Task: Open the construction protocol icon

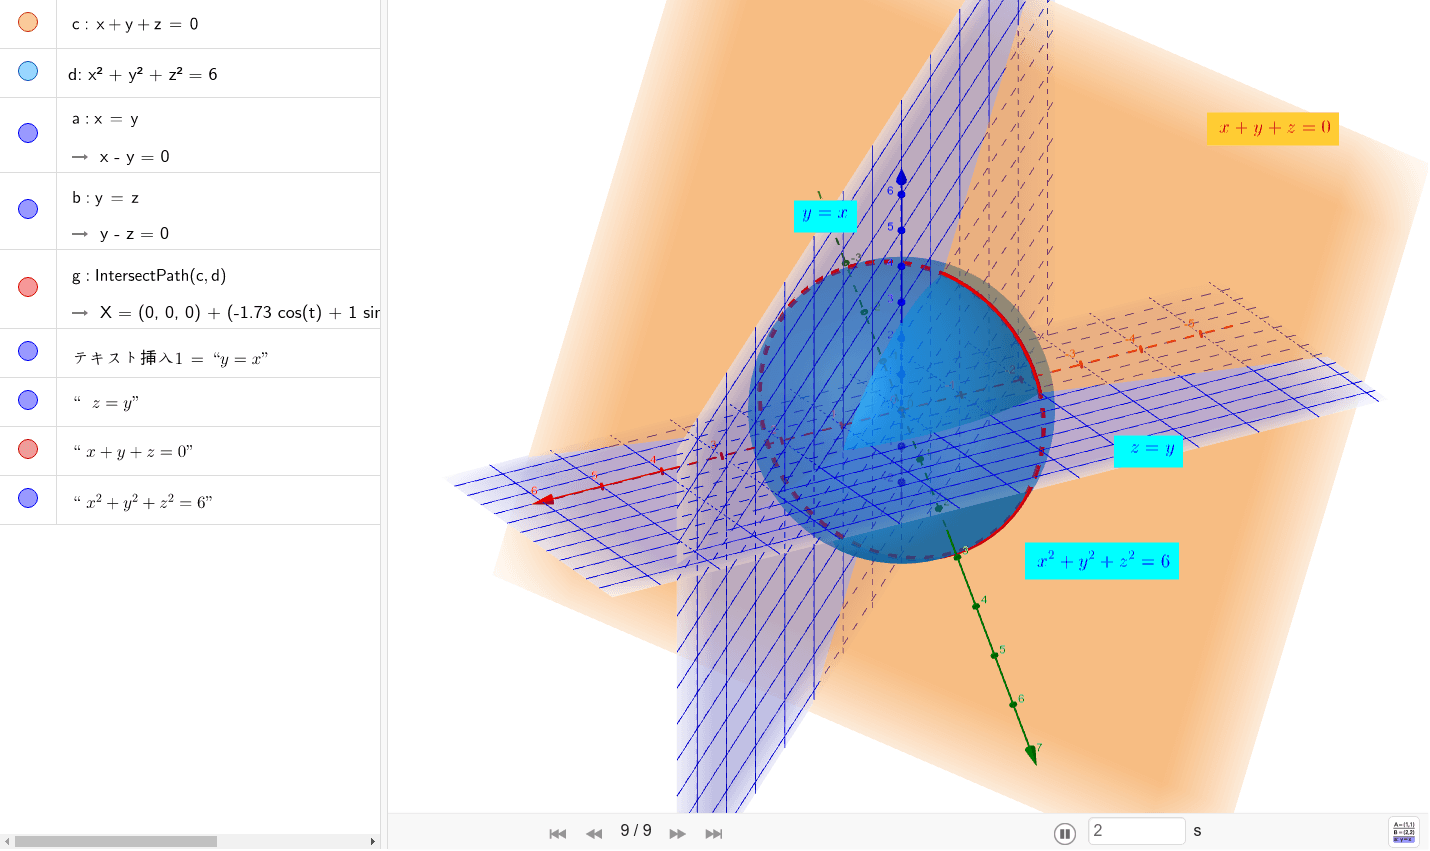Action: (1403, 832)
